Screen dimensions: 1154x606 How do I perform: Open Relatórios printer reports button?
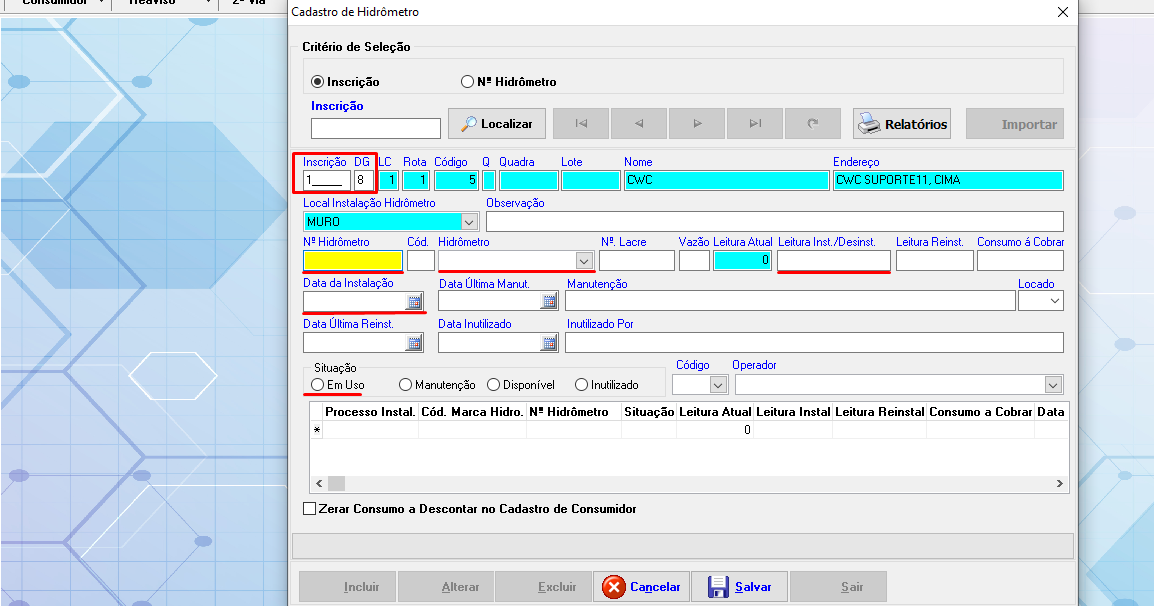coord(902,124)
